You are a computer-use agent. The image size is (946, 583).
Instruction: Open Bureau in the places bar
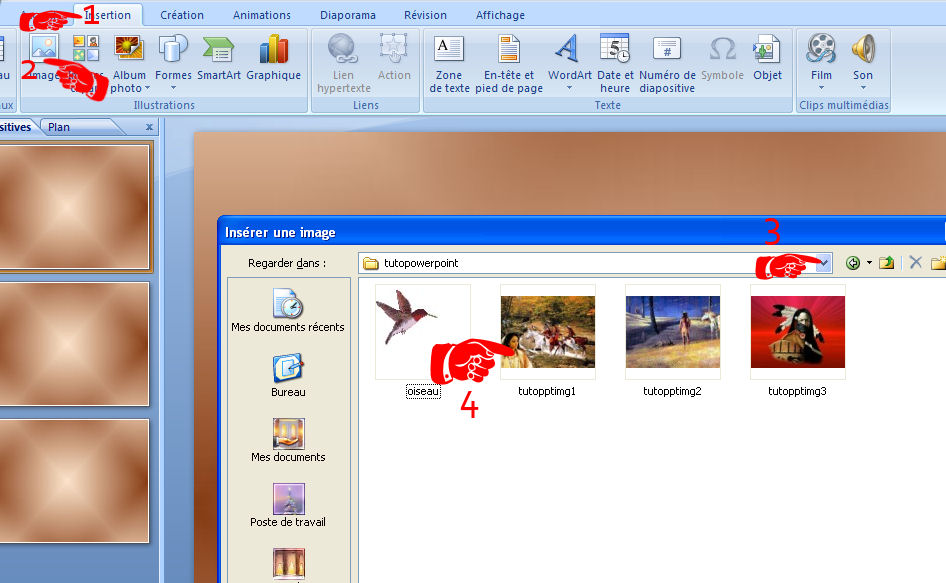[x=288, y=376]
